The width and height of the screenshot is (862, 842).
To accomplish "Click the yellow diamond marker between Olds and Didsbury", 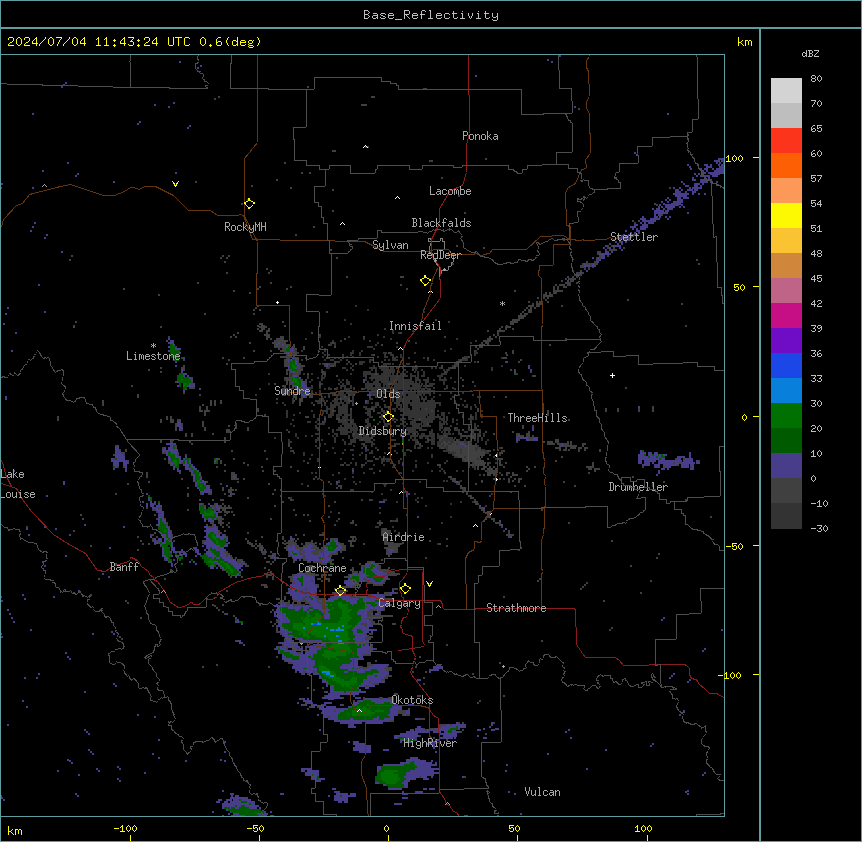I will pyautogui.click(x=388, y=417).
